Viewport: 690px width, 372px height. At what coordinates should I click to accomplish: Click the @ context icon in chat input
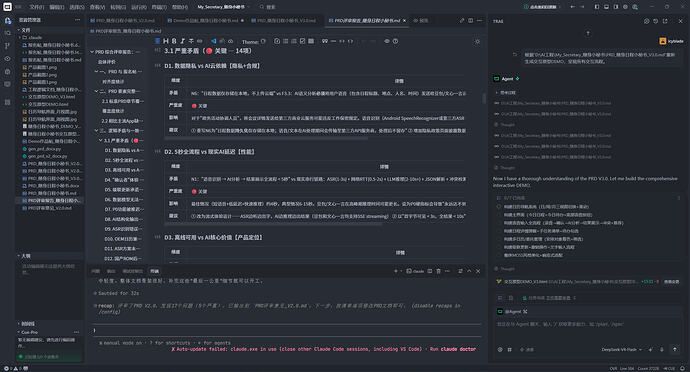coord(500,349)
